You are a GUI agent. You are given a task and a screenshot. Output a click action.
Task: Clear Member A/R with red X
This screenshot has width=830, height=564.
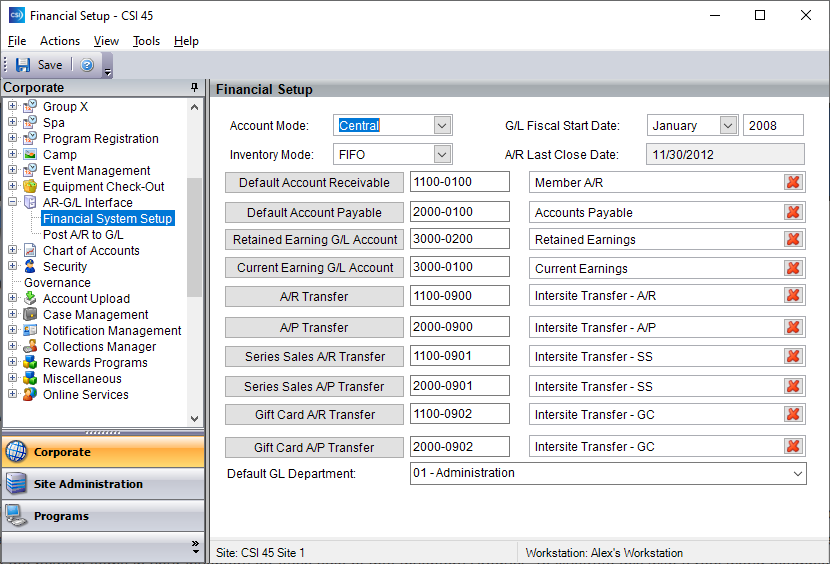click(793, 182)
